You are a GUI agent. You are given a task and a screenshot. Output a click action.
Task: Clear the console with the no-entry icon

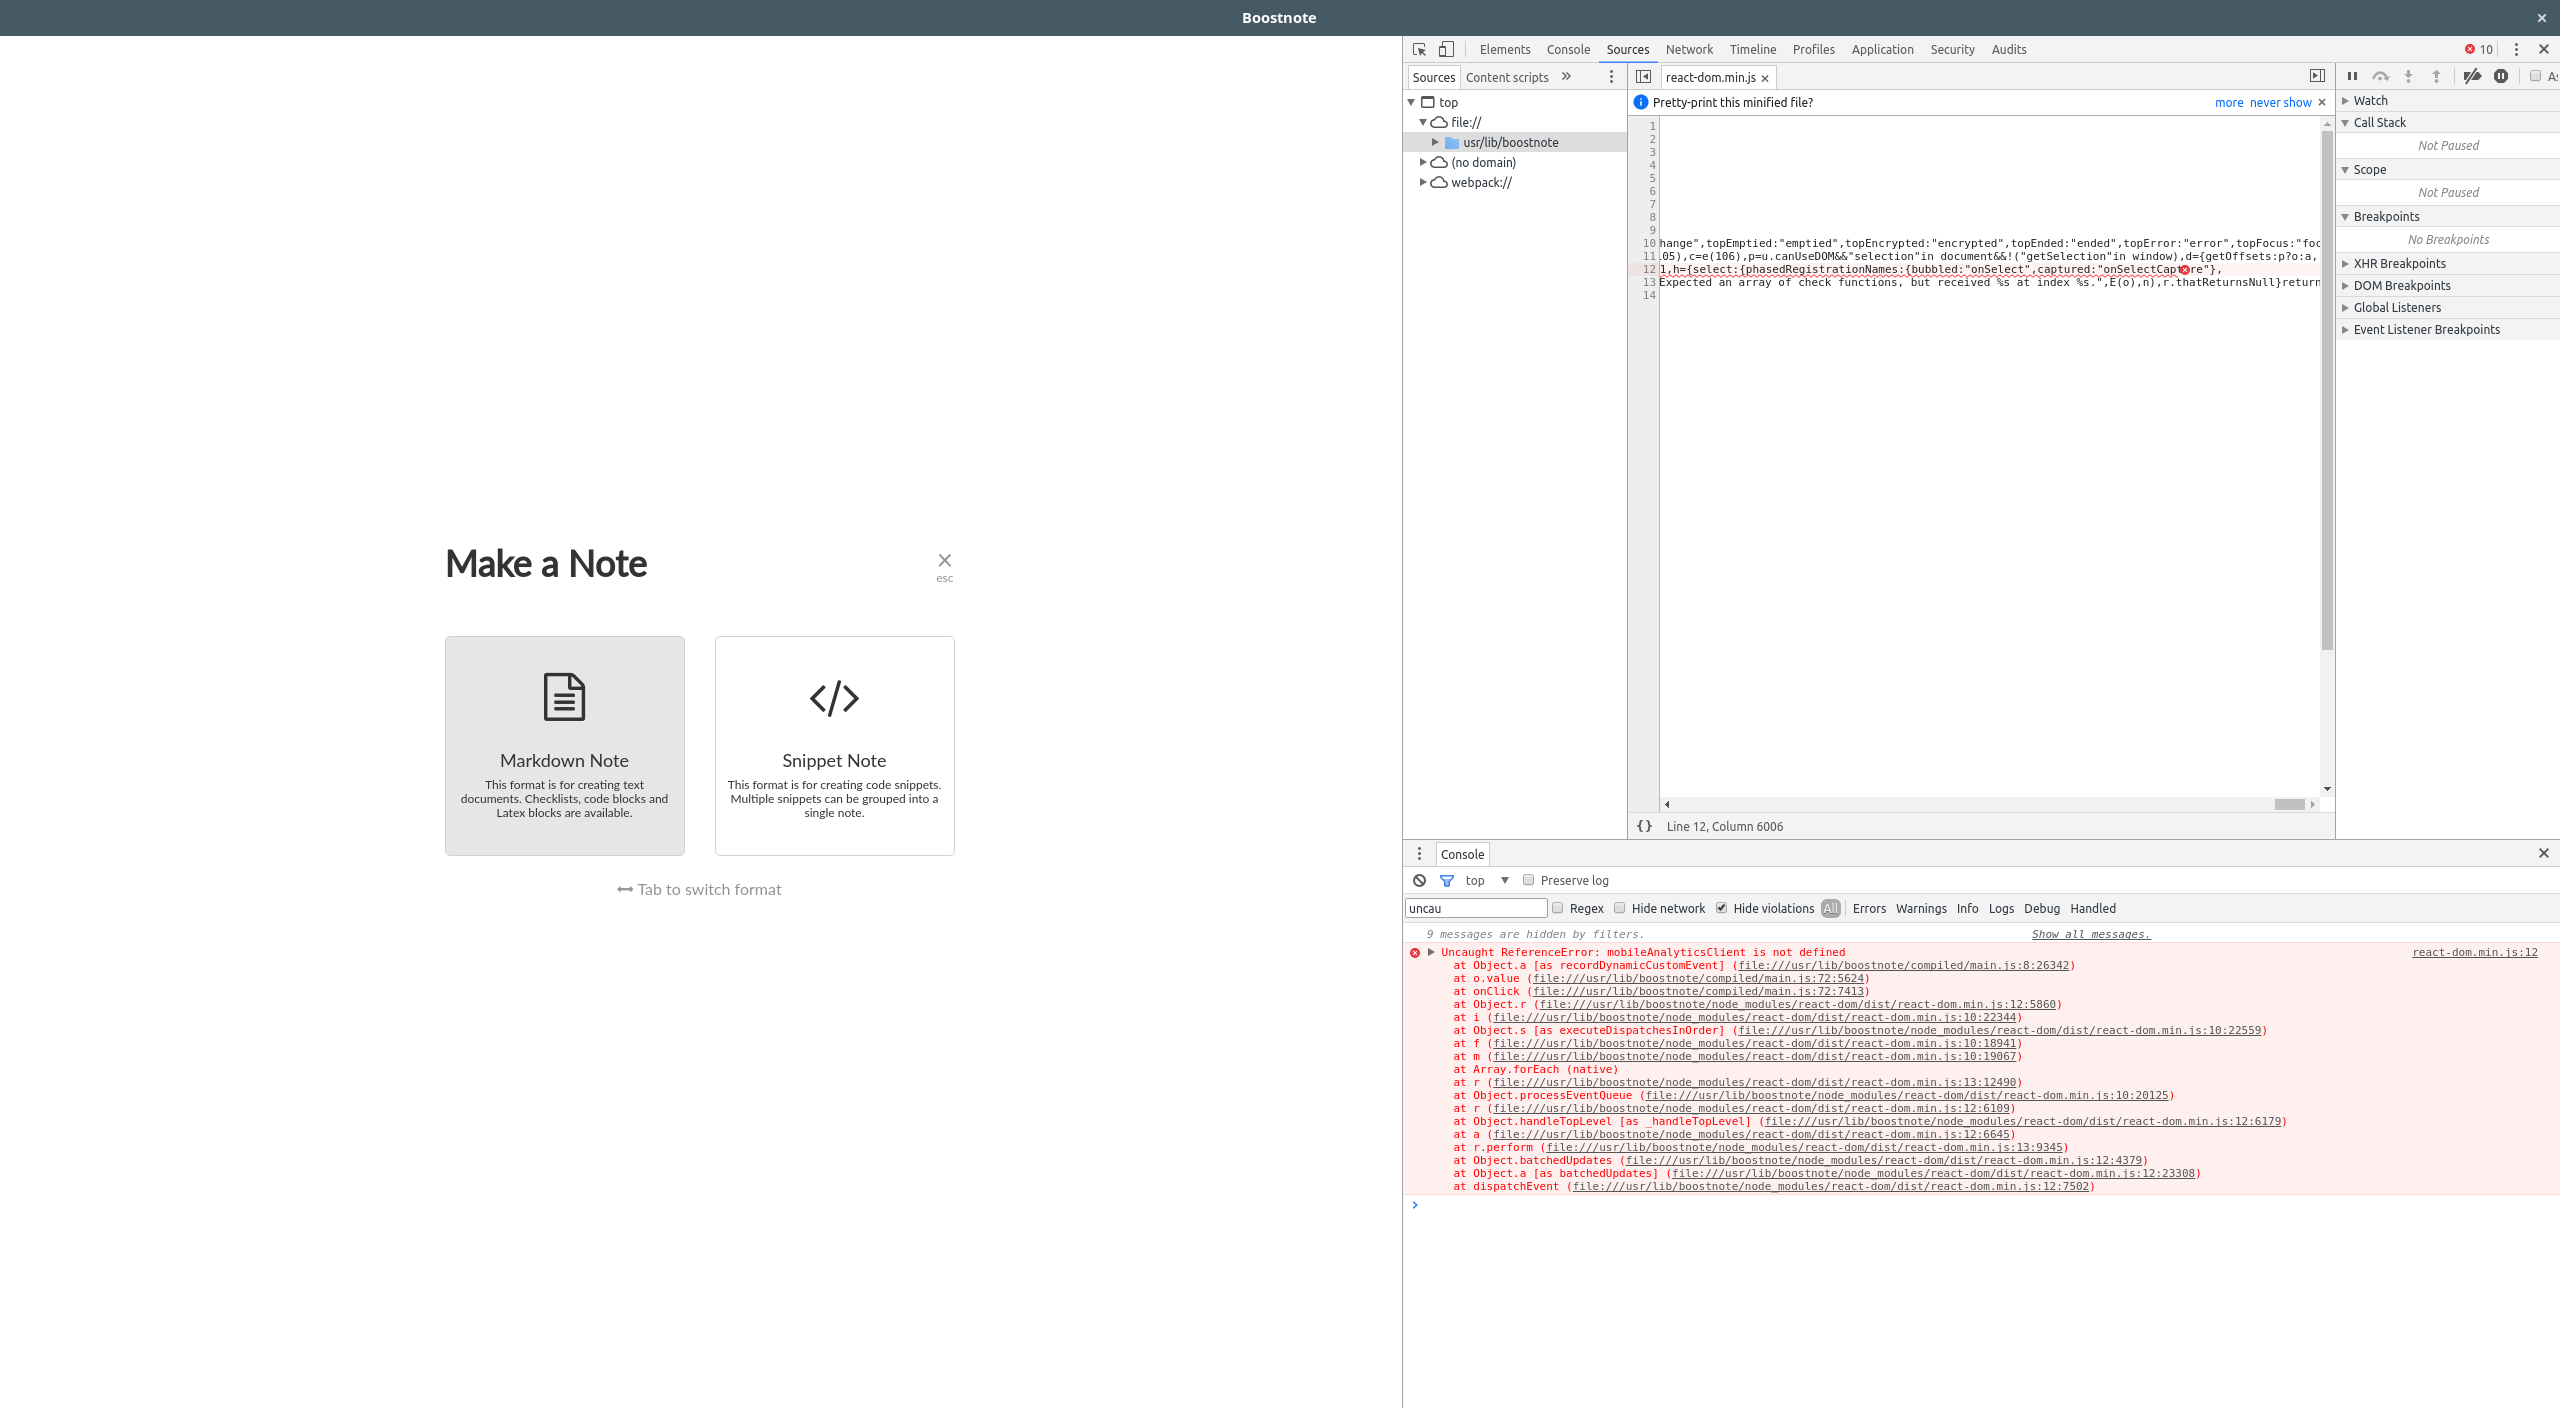tap(1420, 880)
